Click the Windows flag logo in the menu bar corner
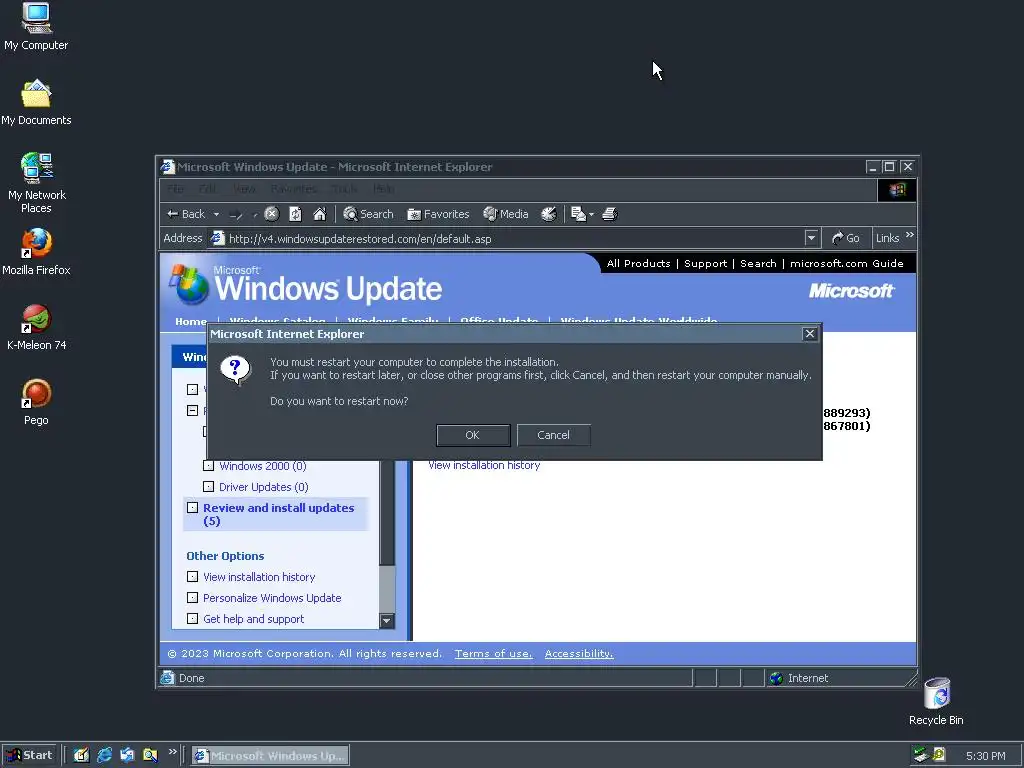This screenshot has height=768, width=1024. click(897, 189)
